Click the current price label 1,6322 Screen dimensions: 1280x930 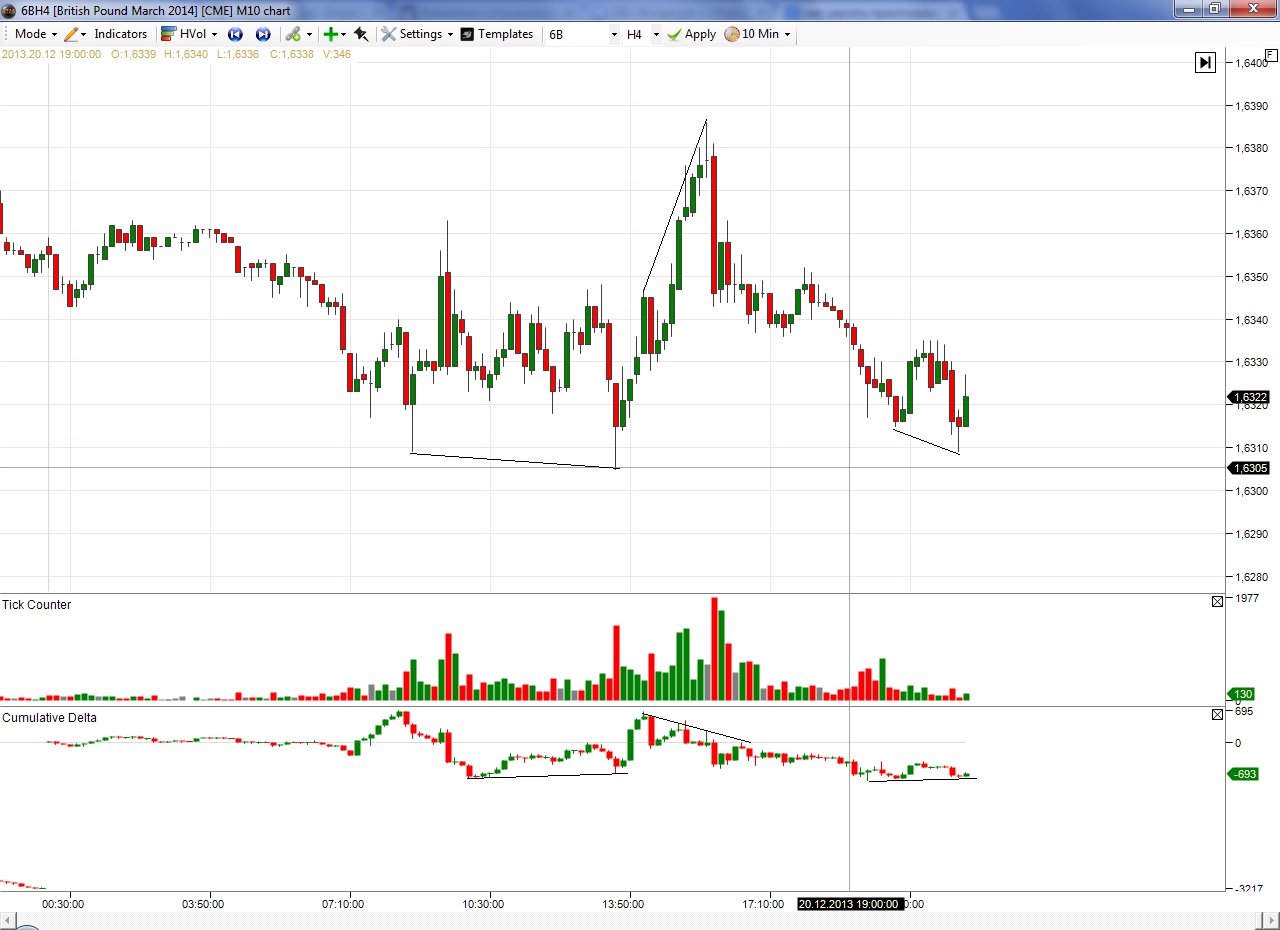1250,397
